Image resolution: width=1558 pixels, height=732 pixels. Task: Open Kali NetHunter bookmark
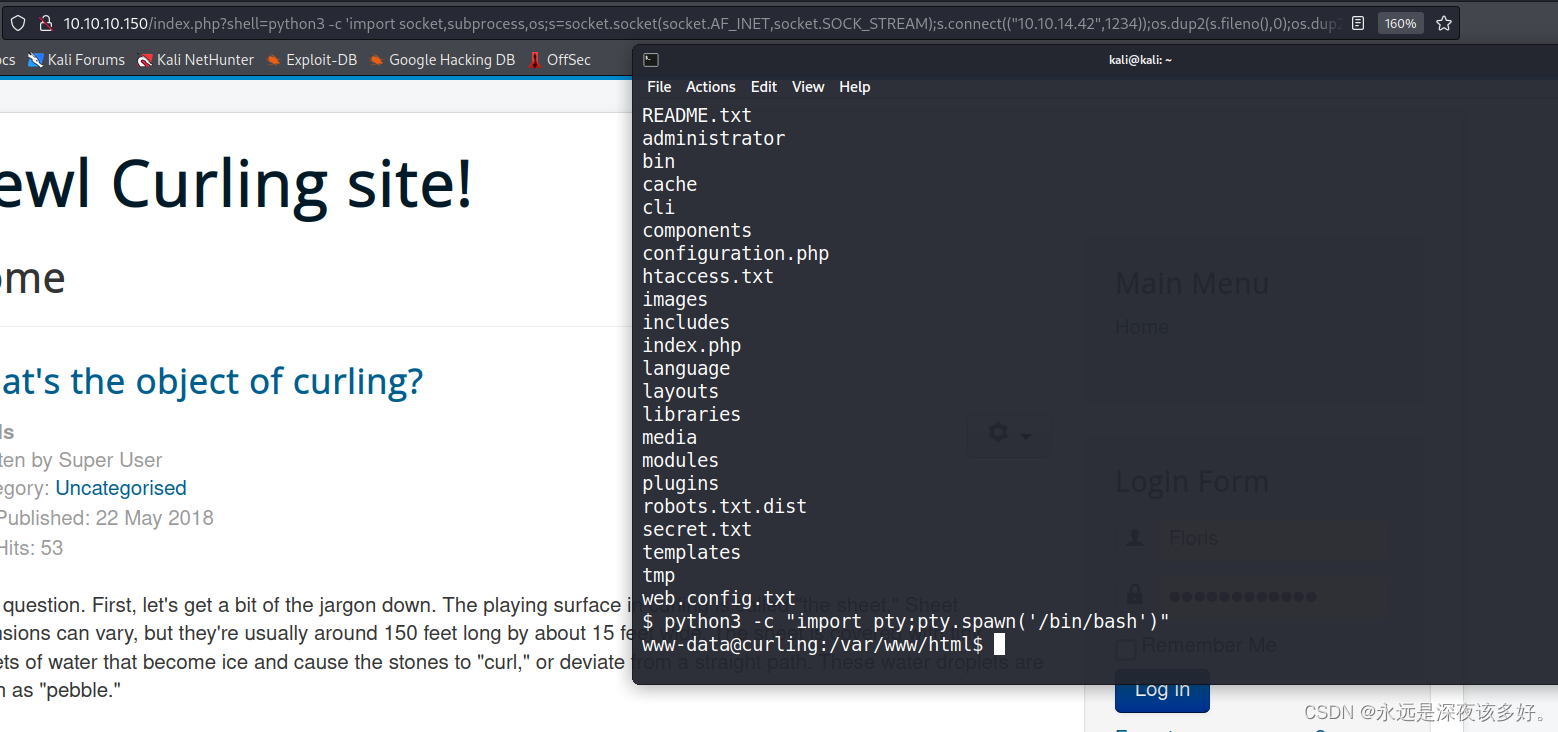tap(195, 60)
